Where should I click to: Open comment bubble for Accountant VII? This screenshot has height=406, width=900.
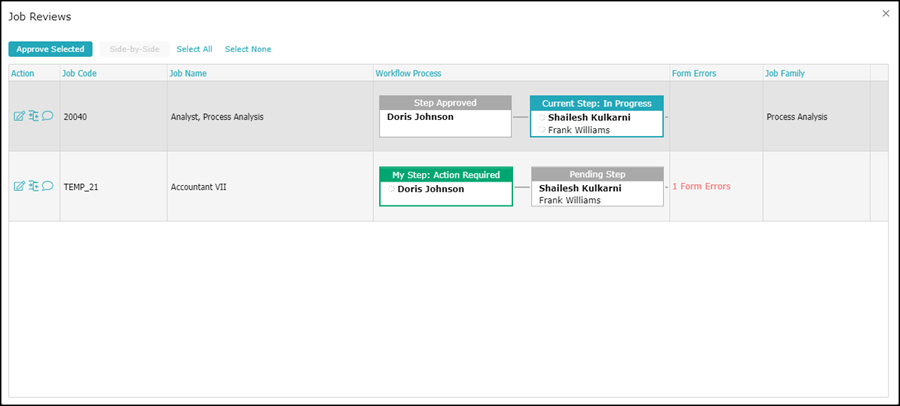pyautogui.click(x=47, y=186)
